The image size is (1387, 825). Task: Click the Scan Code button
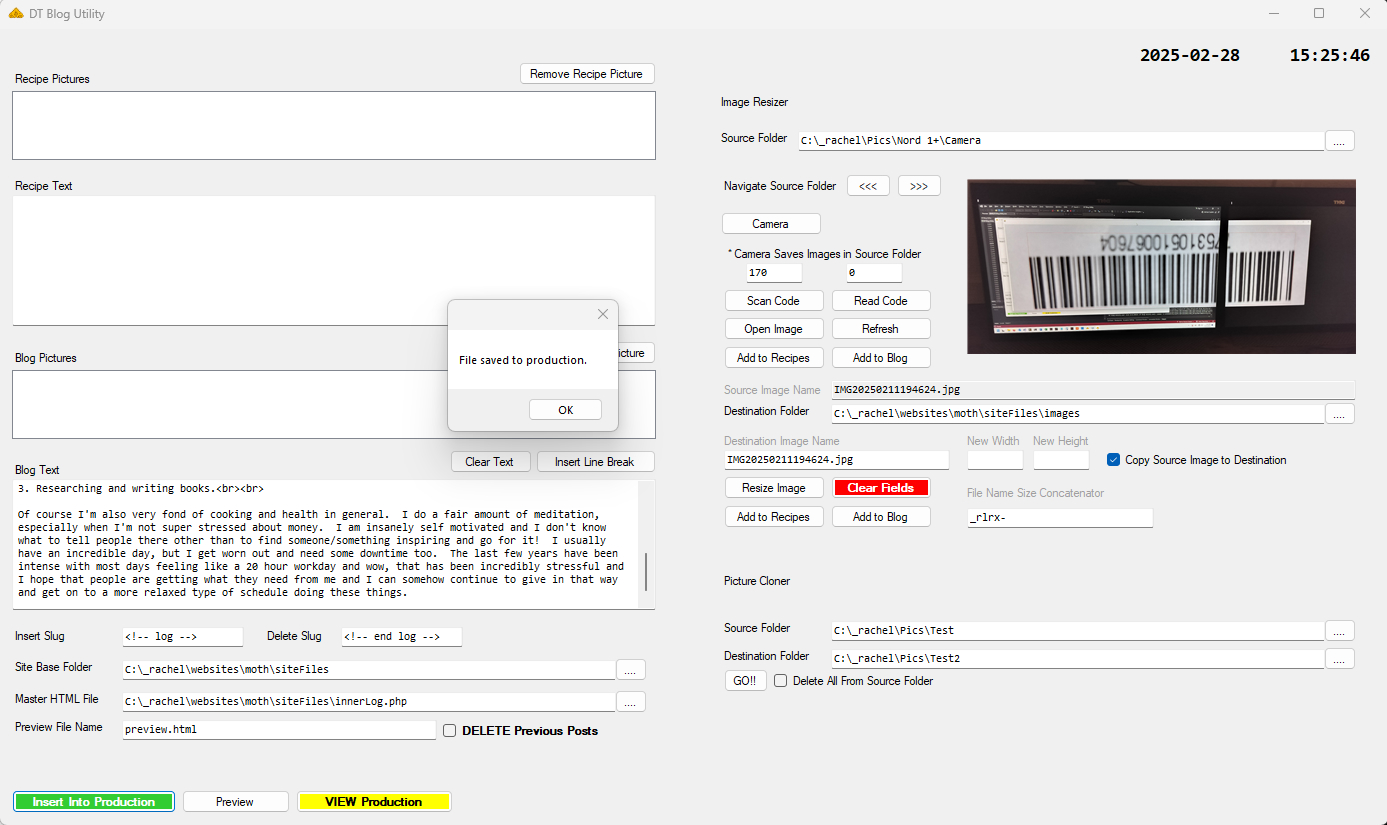(x=774, y=301)
